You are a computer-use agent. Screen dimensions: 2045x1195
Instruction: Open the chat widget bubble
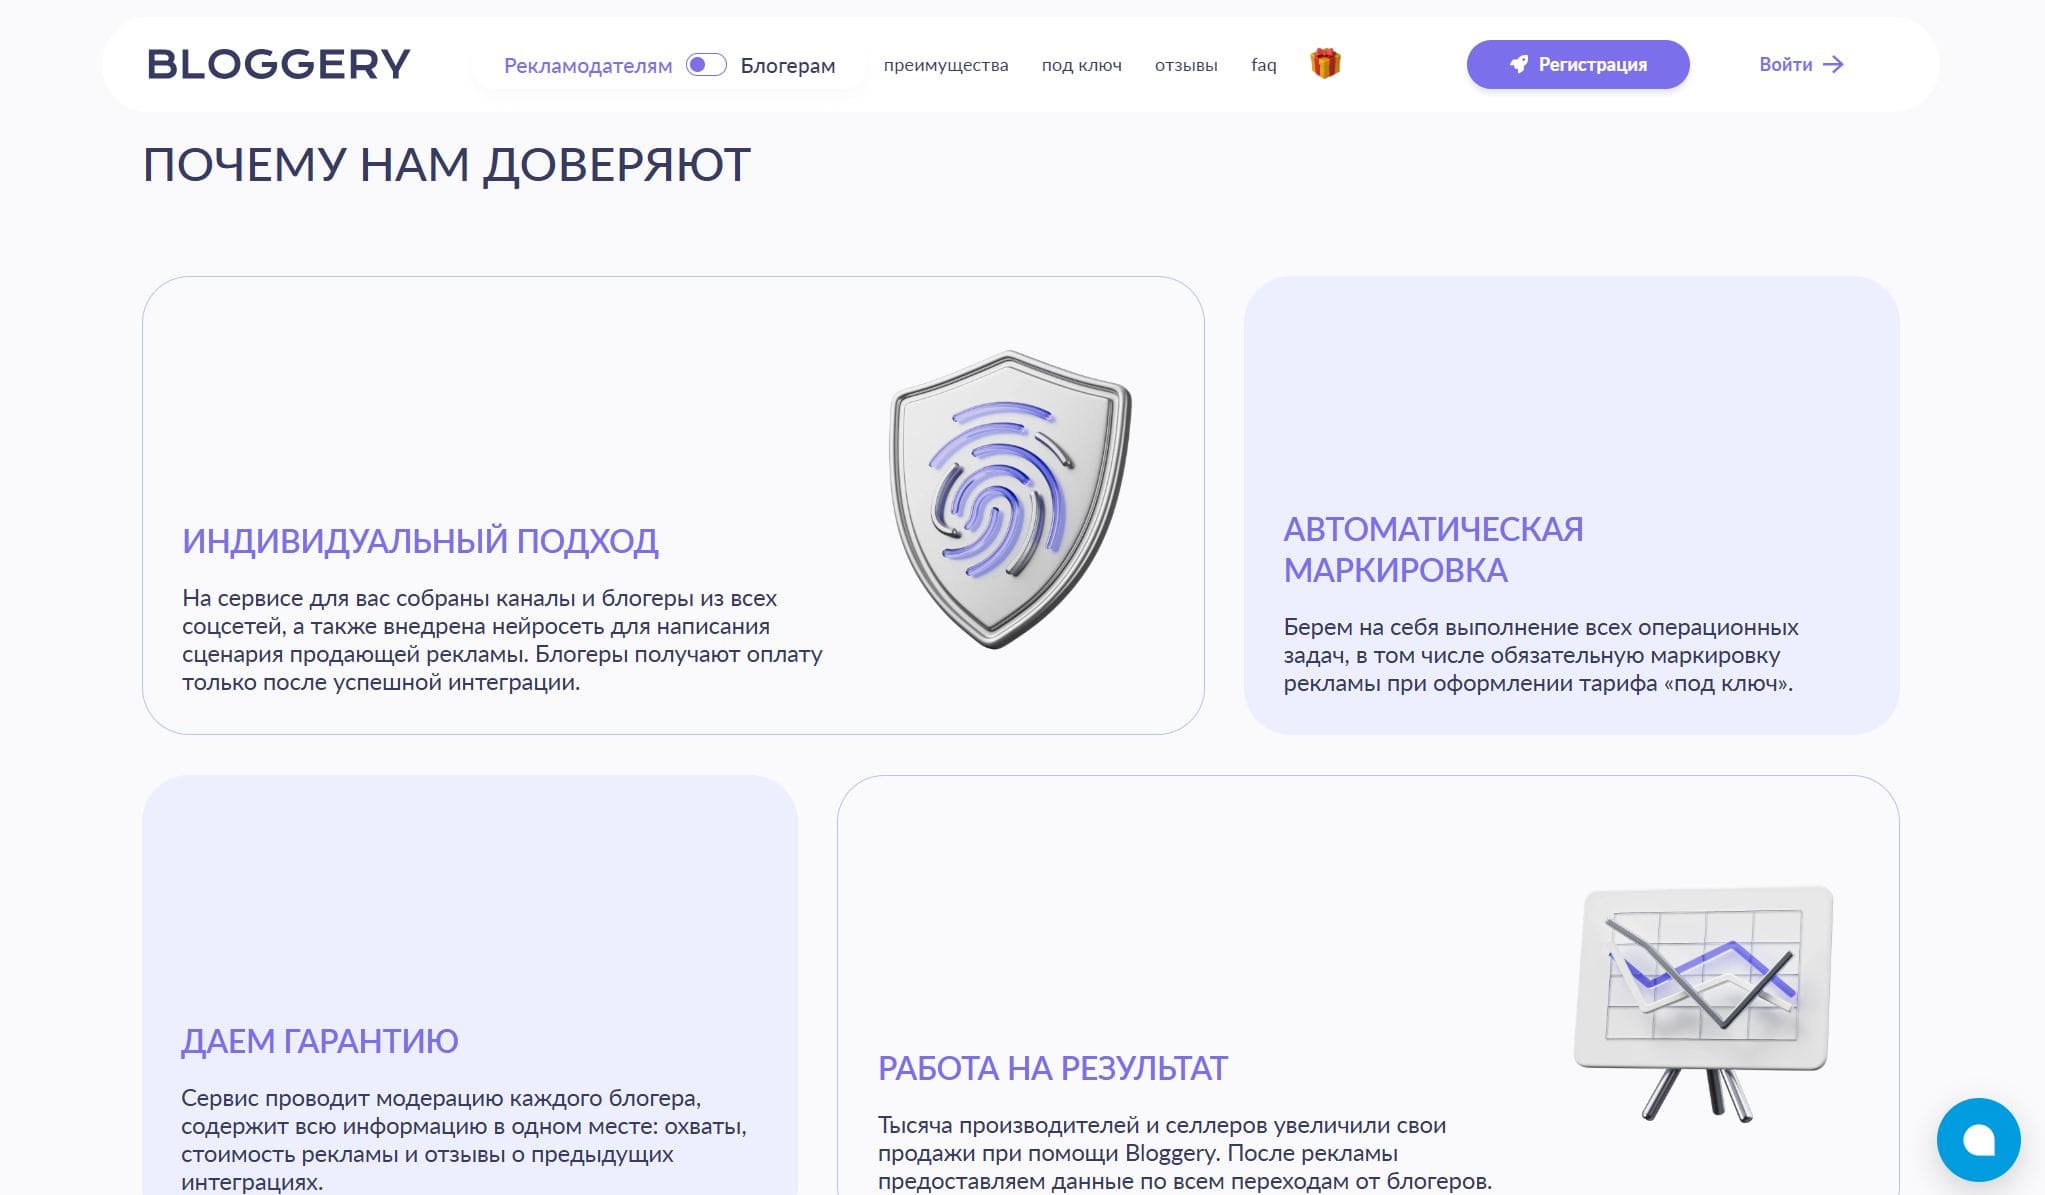click(x=1978, y=1139)
